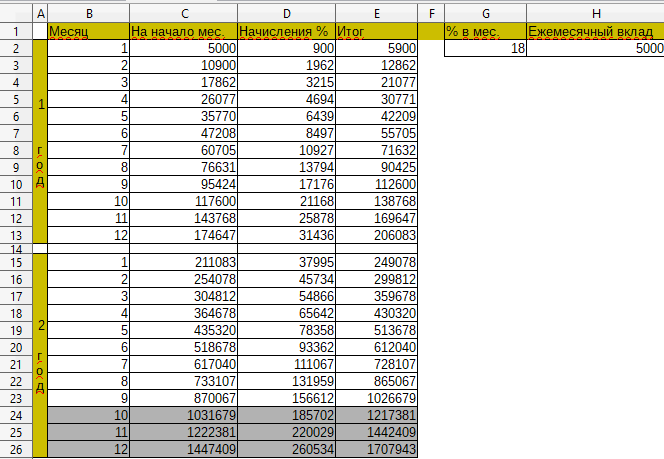The height and width of the screenshot is (459, 664).
Task: Select column D header
Action: (287, 14)
